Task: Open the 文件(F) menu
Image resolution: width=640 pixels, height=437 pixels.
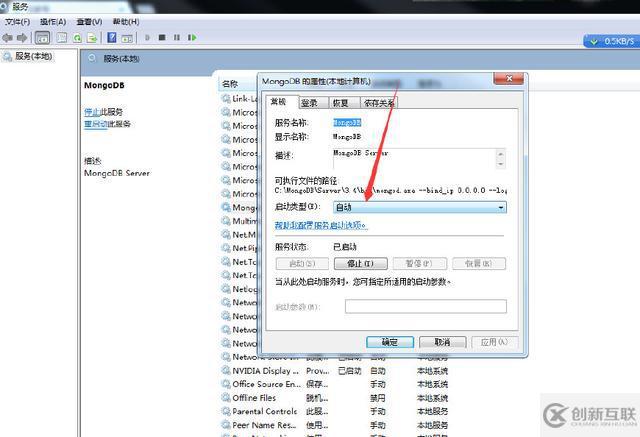Action: [x=17, y=22]
